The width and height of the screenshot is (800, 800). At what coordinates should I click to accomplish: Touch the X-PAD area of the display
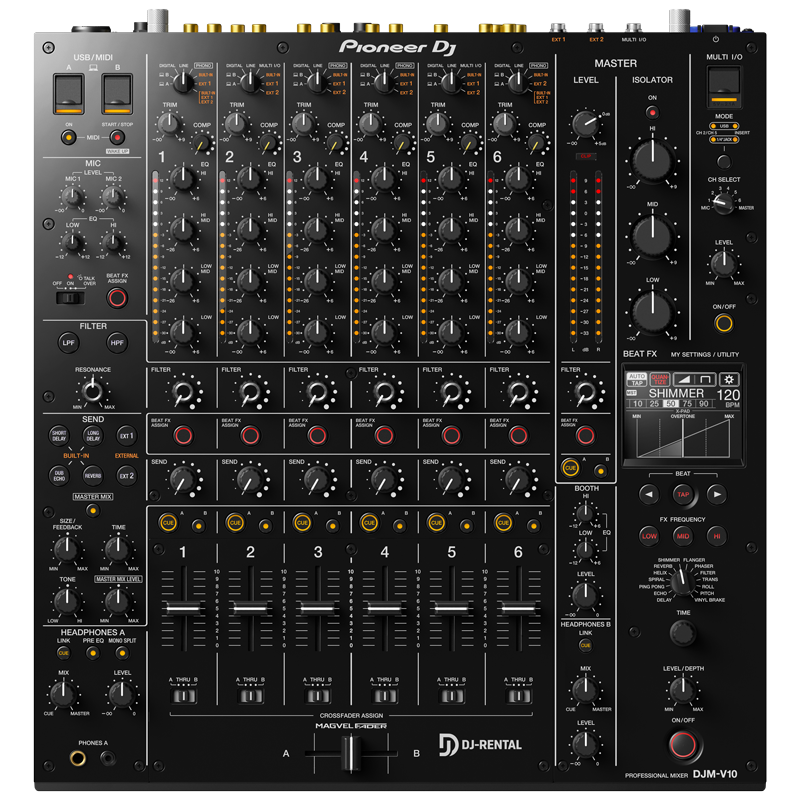pyautogui.click(x=683, y=437)
